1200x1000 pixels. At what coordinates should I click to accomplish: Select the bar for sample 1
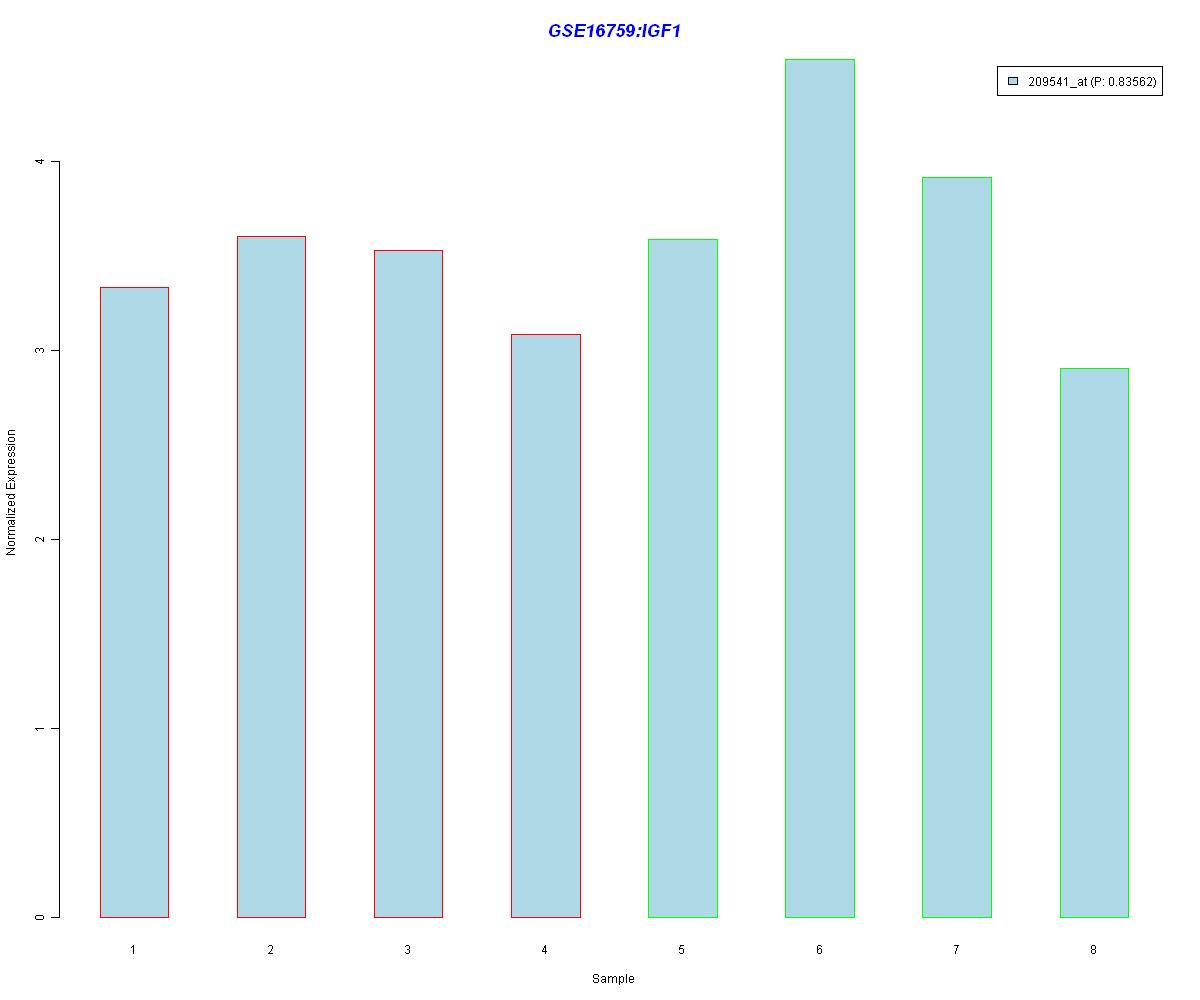(134, 602)
